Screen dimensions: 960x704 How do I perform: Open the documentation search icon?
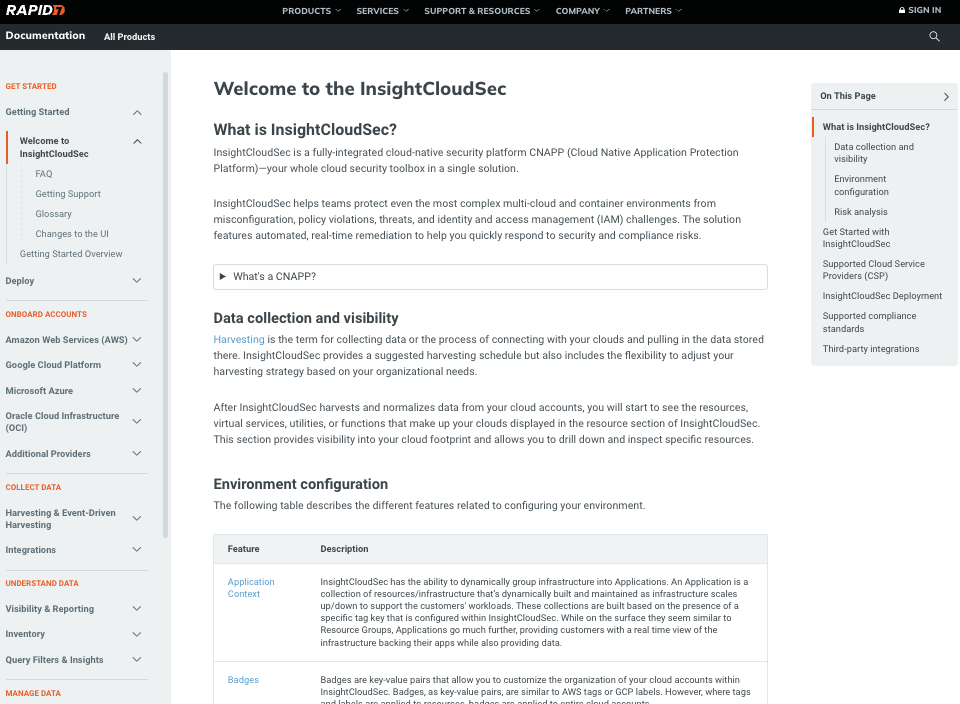tap(934, 36)
